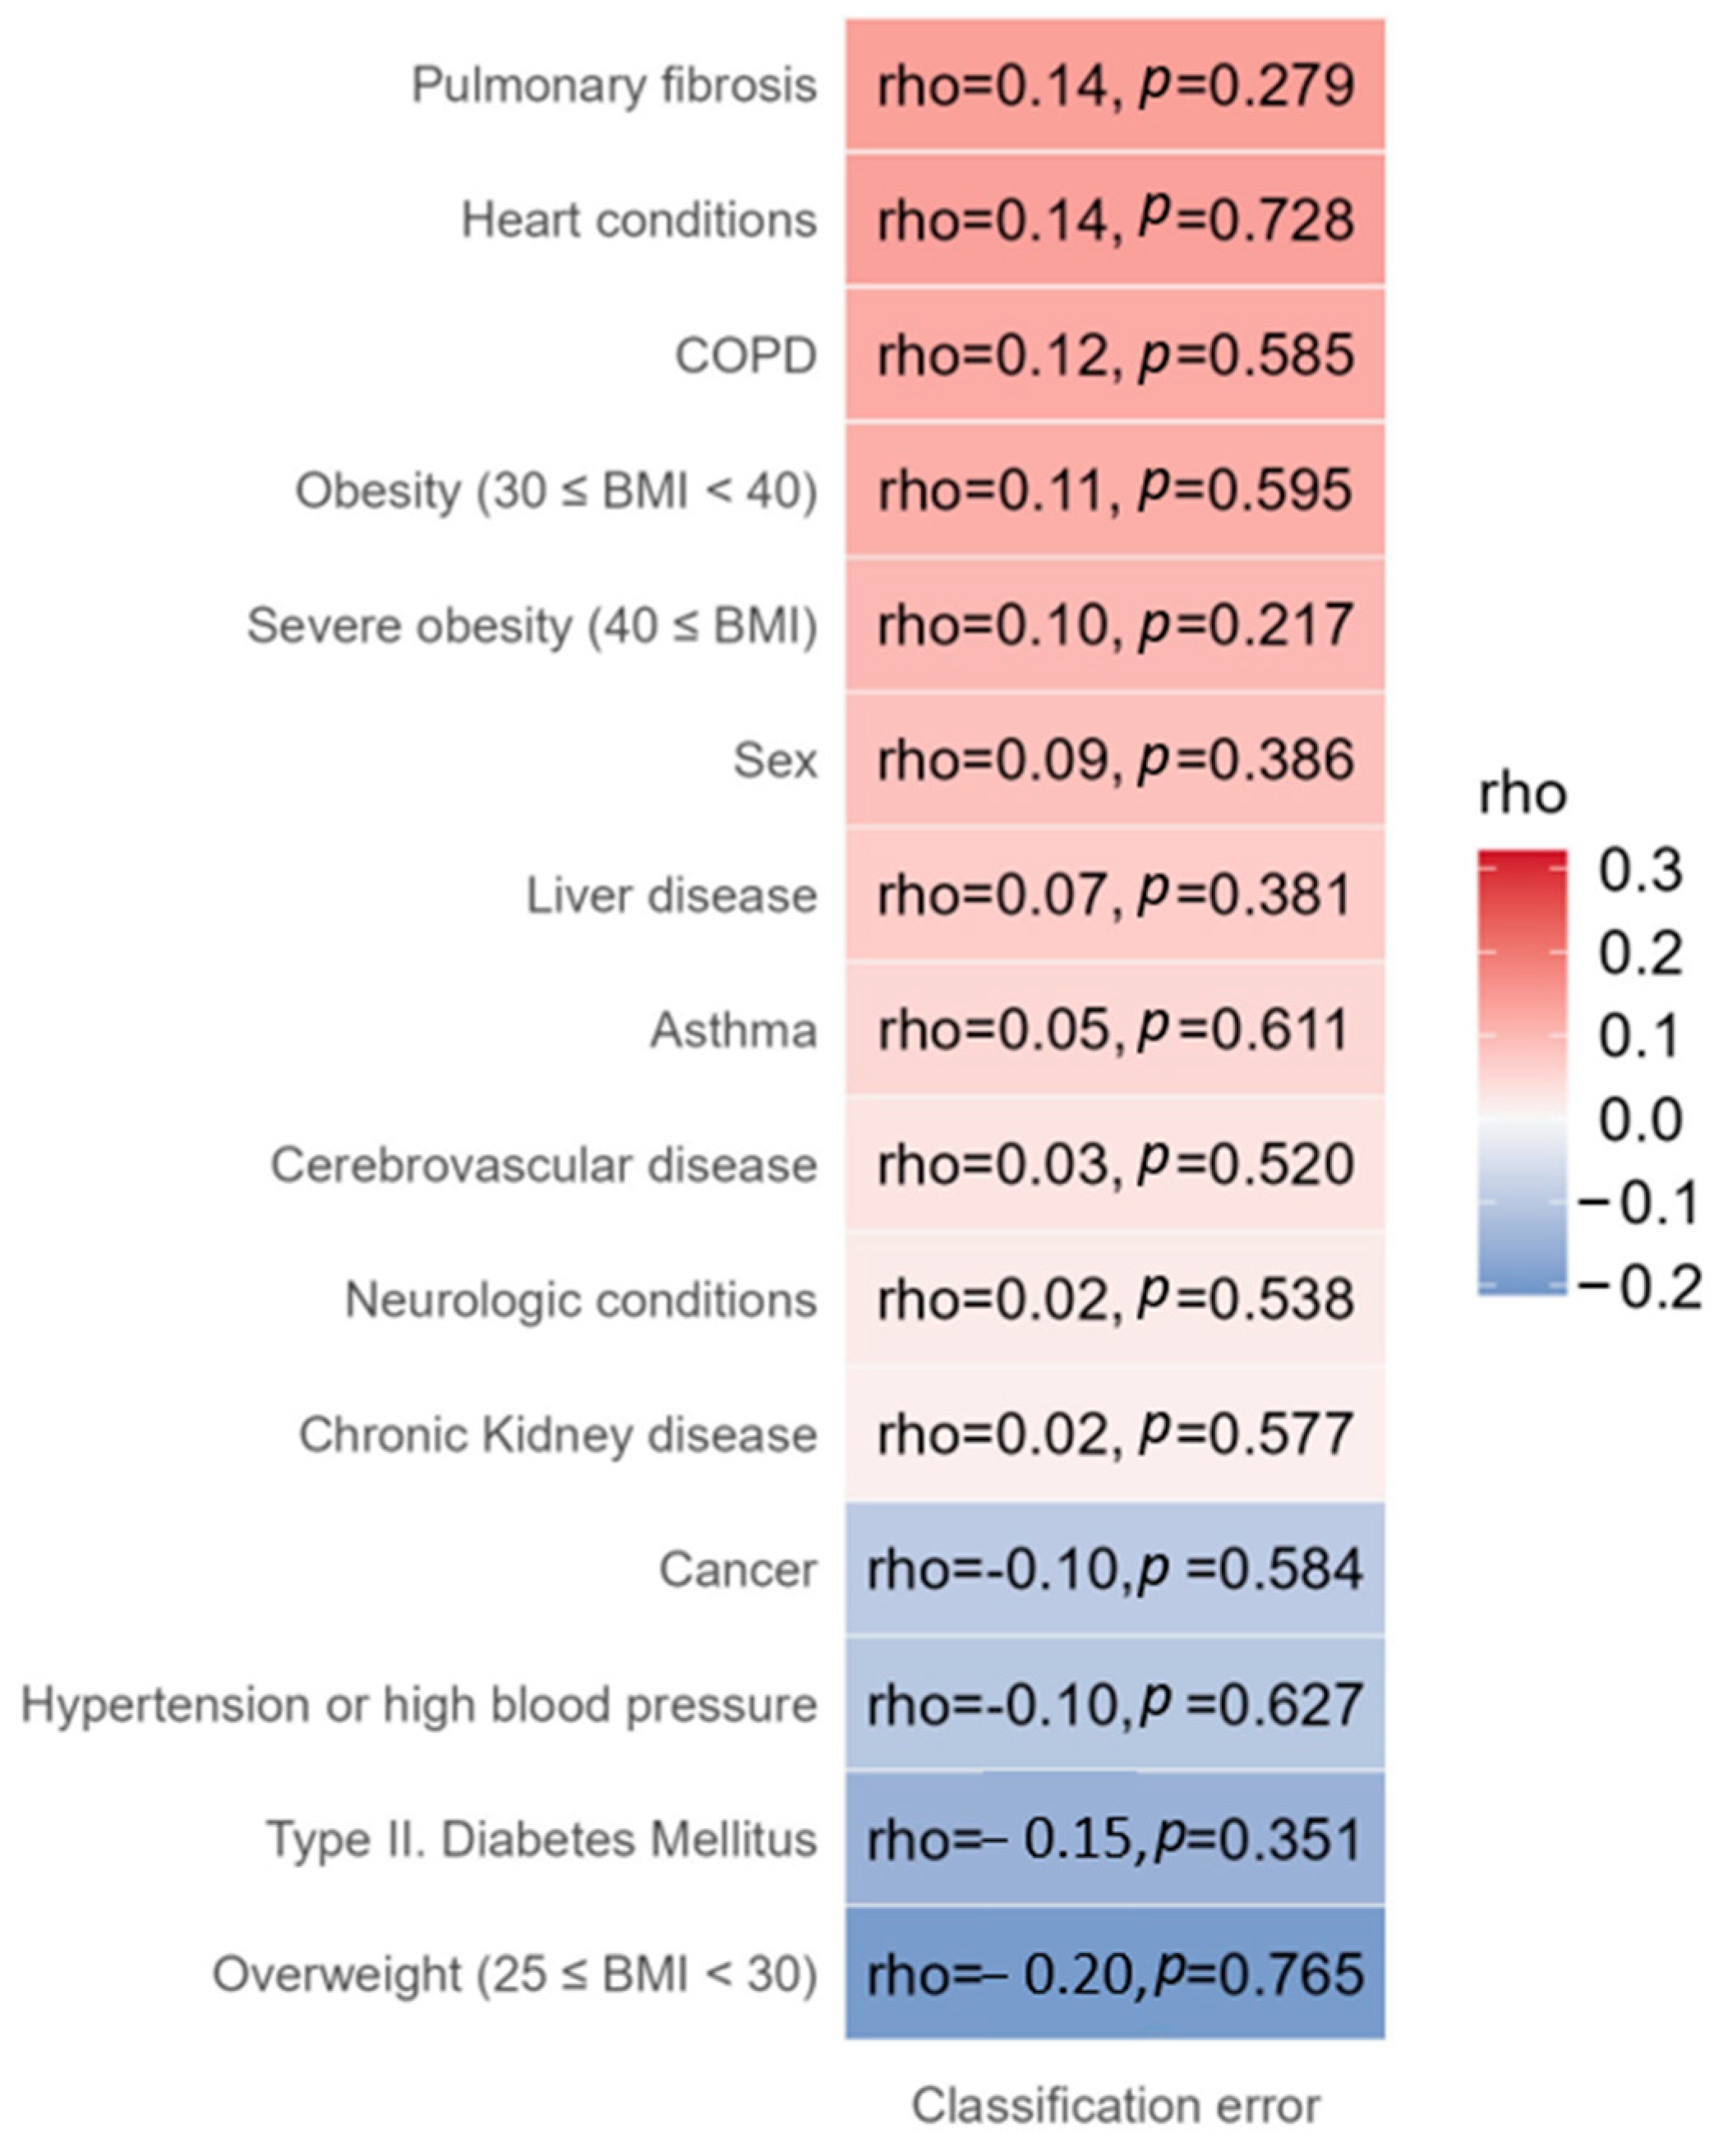1728x2156 pixels.
Task: Select the Type II. Diabetes Mellitus cell
Action: pos(1114,1839)
